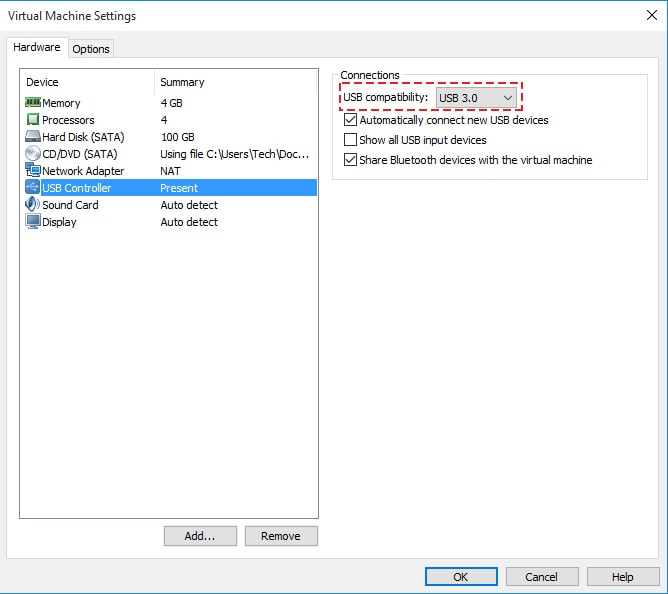The height and width of the screenshot is (594, 668).
Task: Click the Cancel button
Action: click(x=541, y=577)
